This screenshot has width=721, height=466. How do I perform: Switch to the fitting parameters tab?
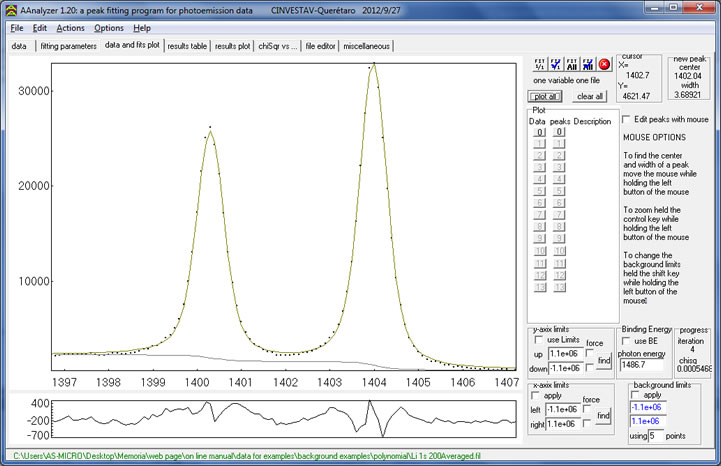coord(68,46)
